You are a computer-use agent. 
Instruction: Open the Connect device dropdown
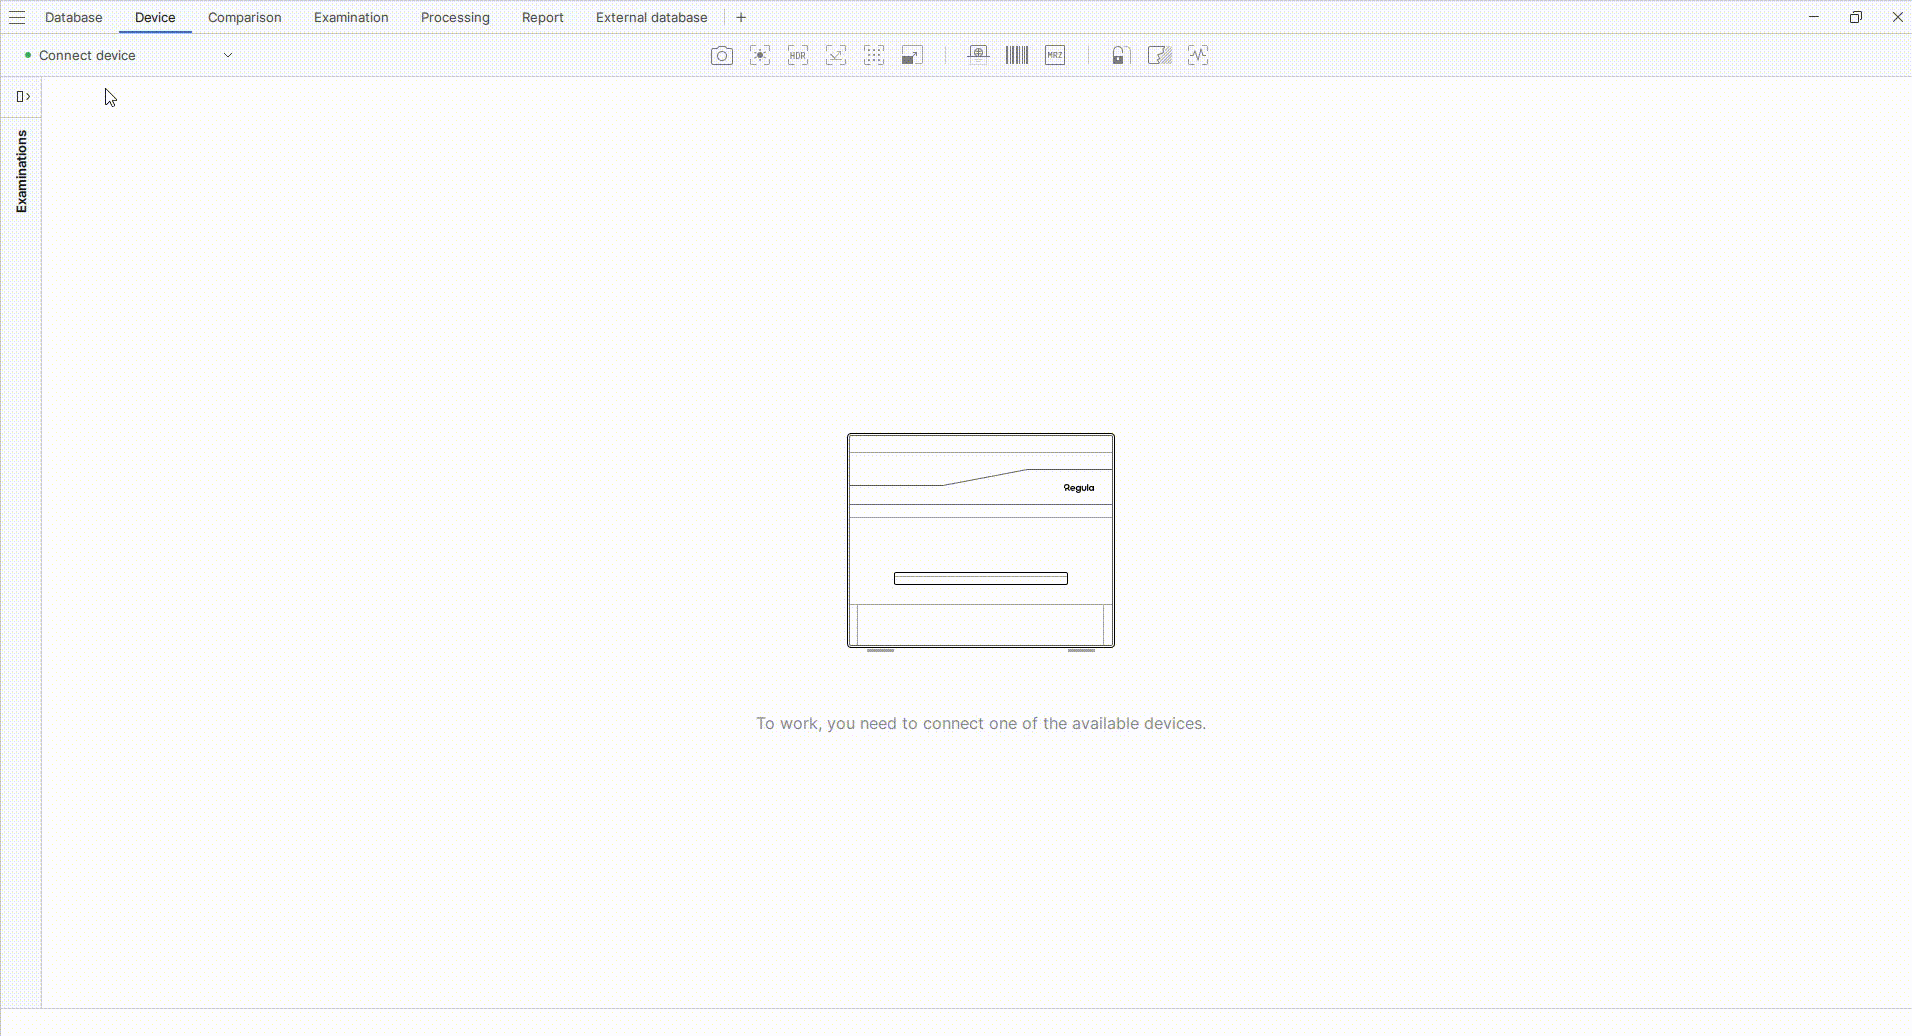129,56
